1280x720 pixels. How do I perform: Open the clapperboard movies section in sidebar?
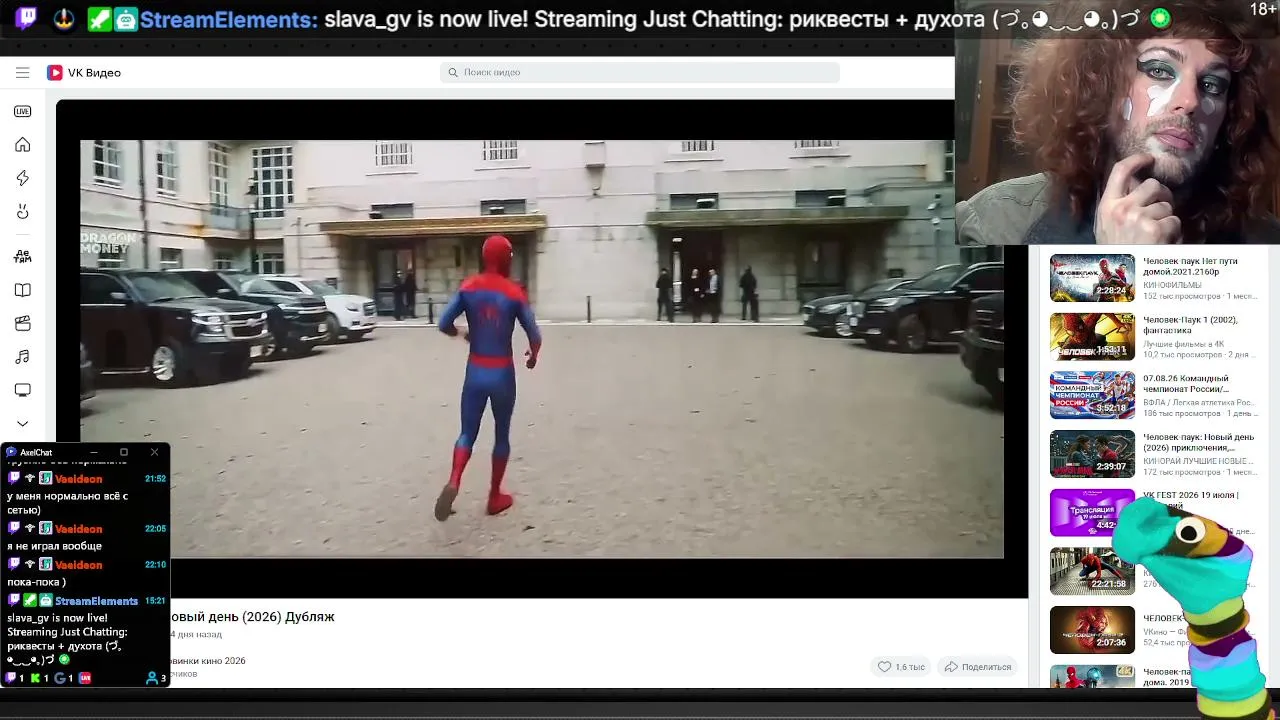coord(22,323)
